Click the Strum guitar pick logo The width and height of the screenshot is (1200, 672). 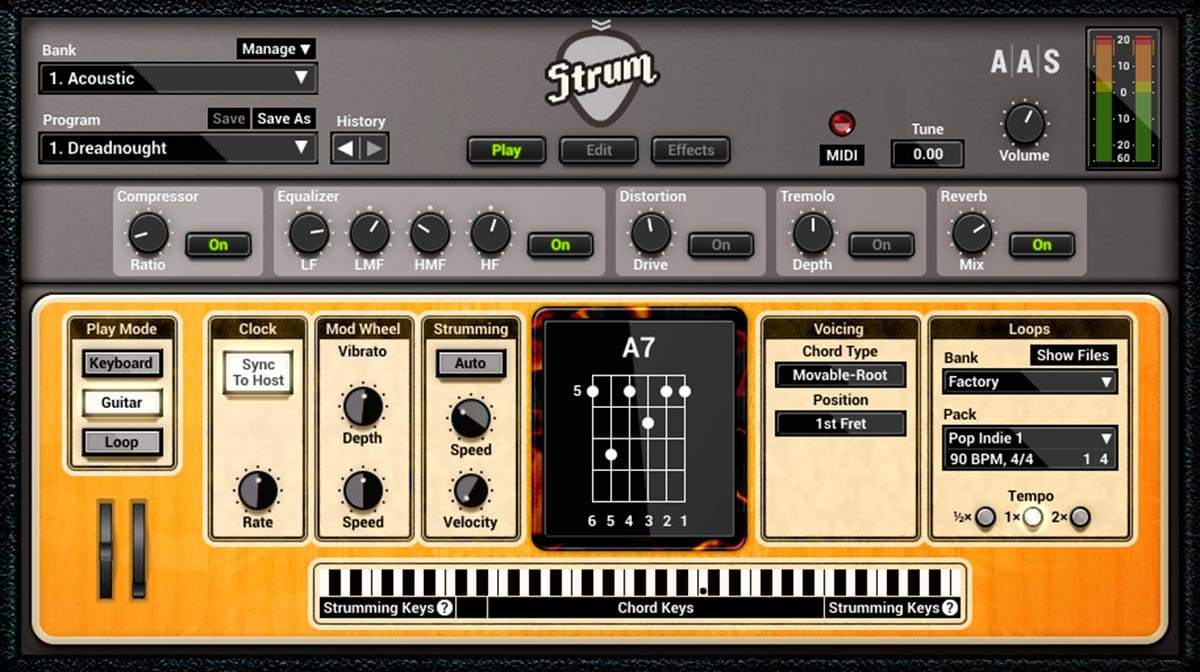[x=600, y=78]
